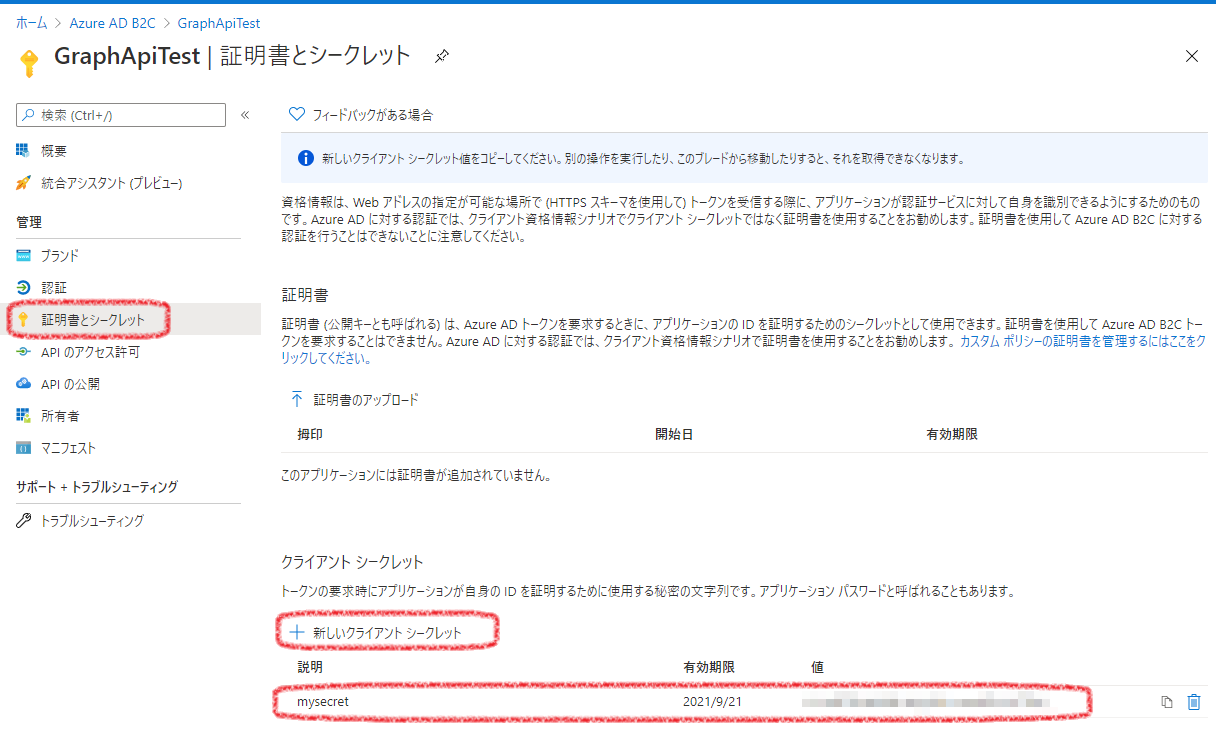Click the クライアント シークレット section heading
The width and height of the screenshot is (1216, 729).
[x=353, y=562]
